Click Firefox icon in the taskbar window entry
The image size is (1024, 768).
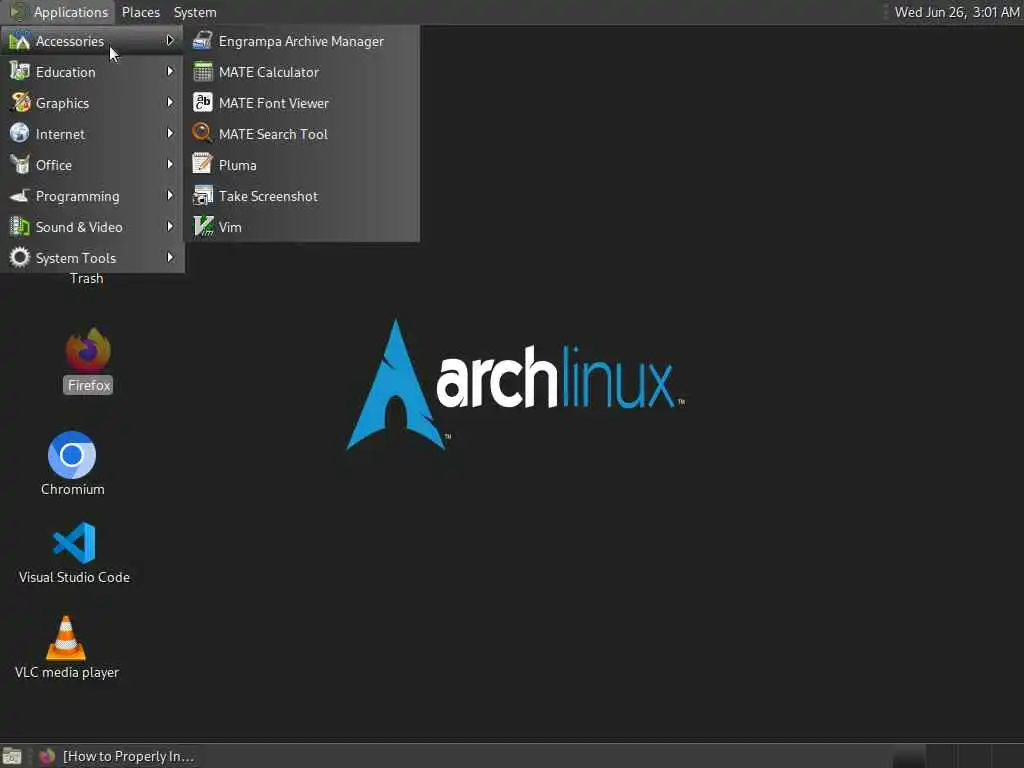click(x=47, y=756)
